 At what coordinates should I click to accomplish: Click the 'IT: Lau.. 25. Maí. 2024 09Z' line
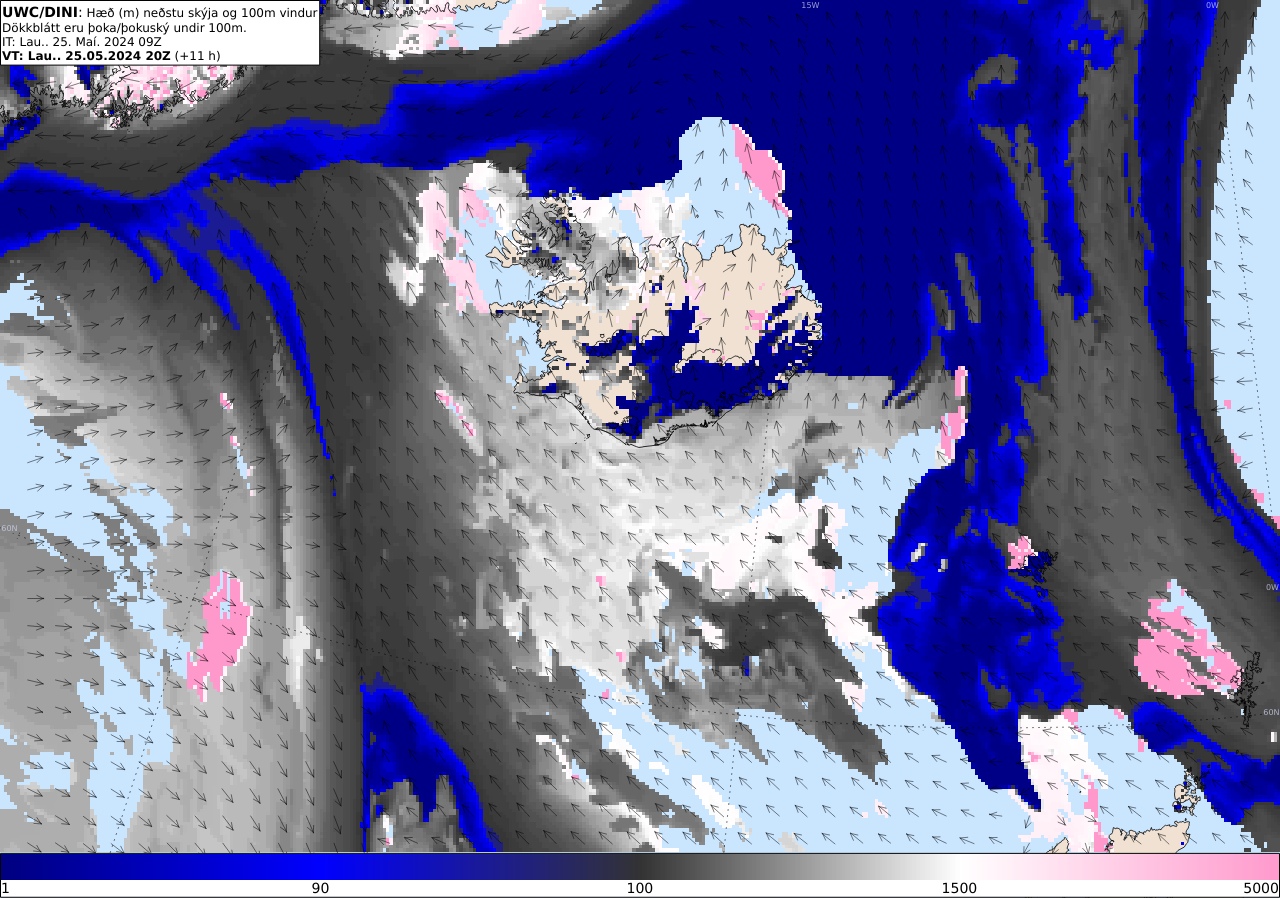84,41
